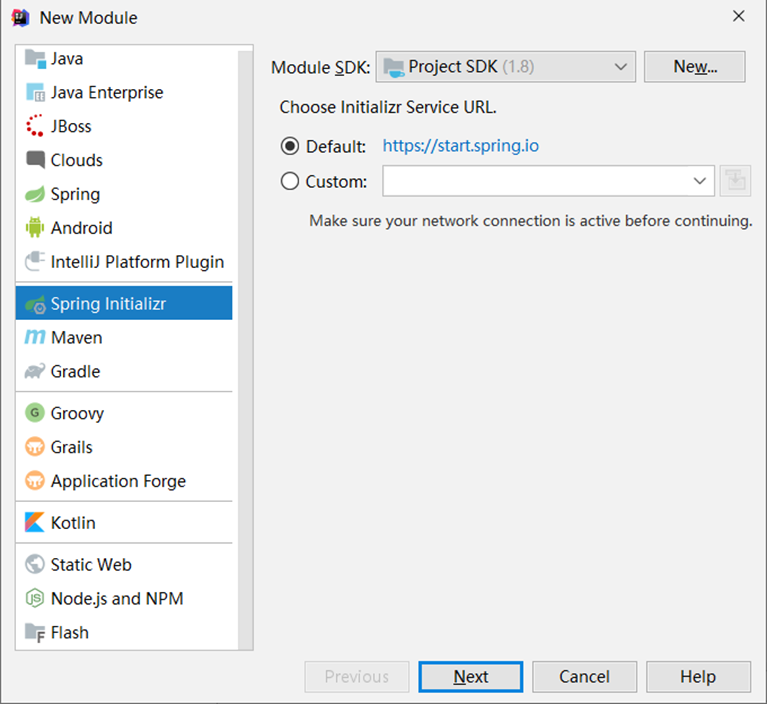The height and width of the screenshot is (704, 767).
Task: Click the Spring leaf icon
Action: (35, 194)
